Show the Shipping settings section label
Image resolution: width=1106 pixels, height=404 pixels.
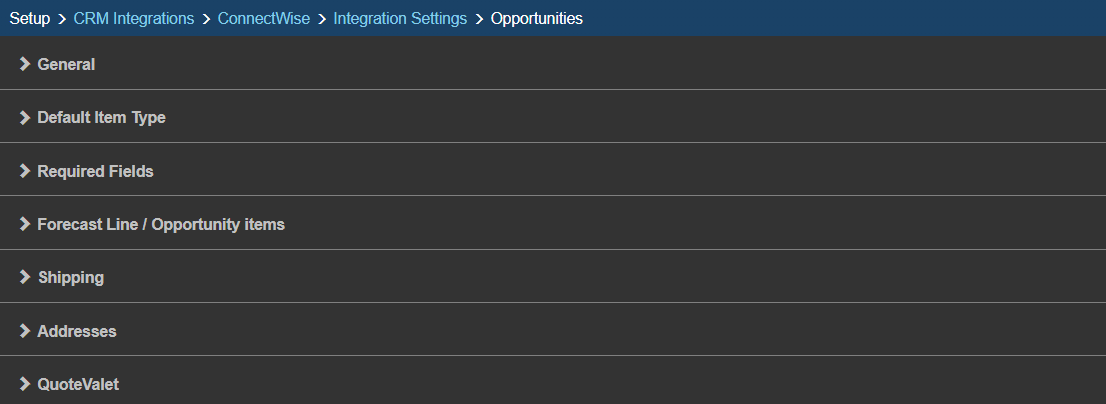pos(70,277)
